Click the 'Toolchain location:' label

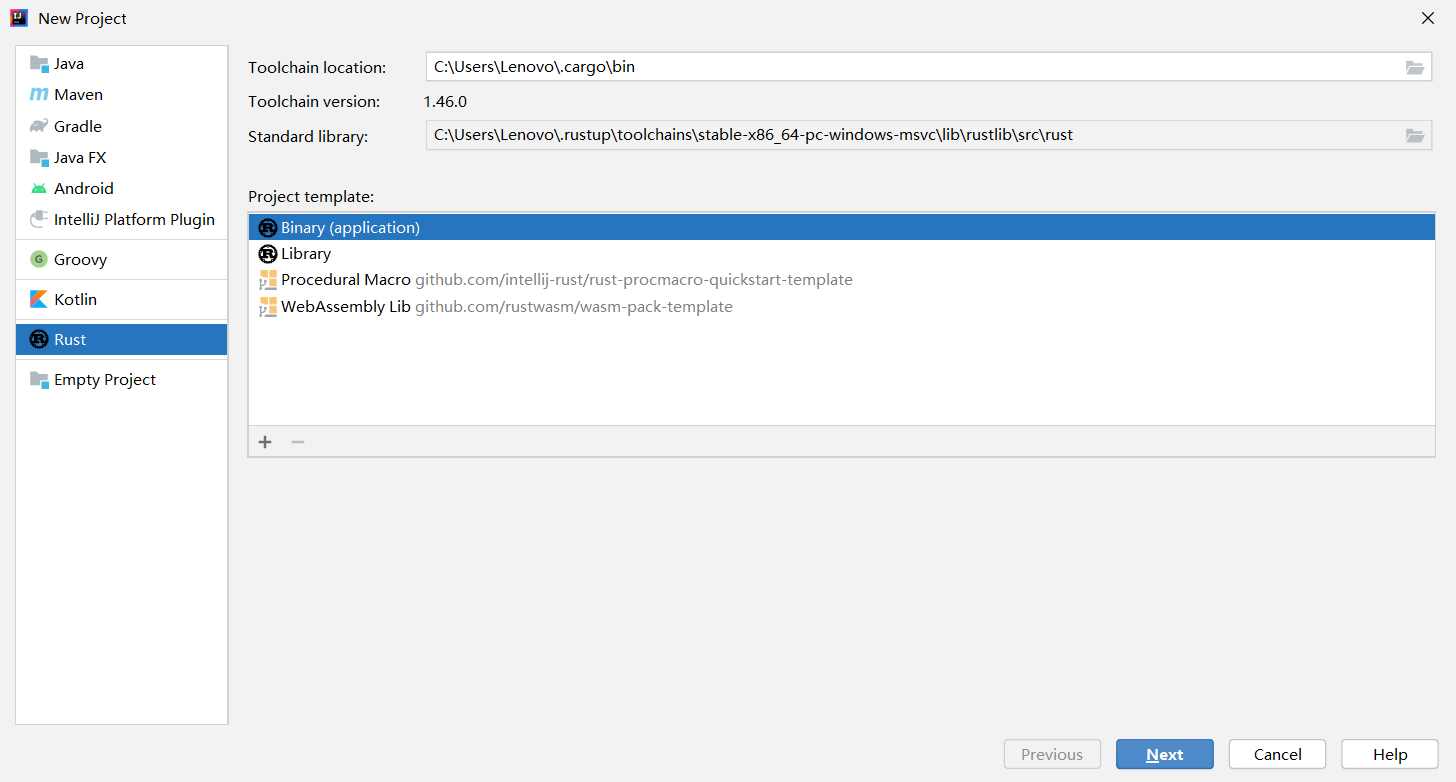(x=317, y=68)
